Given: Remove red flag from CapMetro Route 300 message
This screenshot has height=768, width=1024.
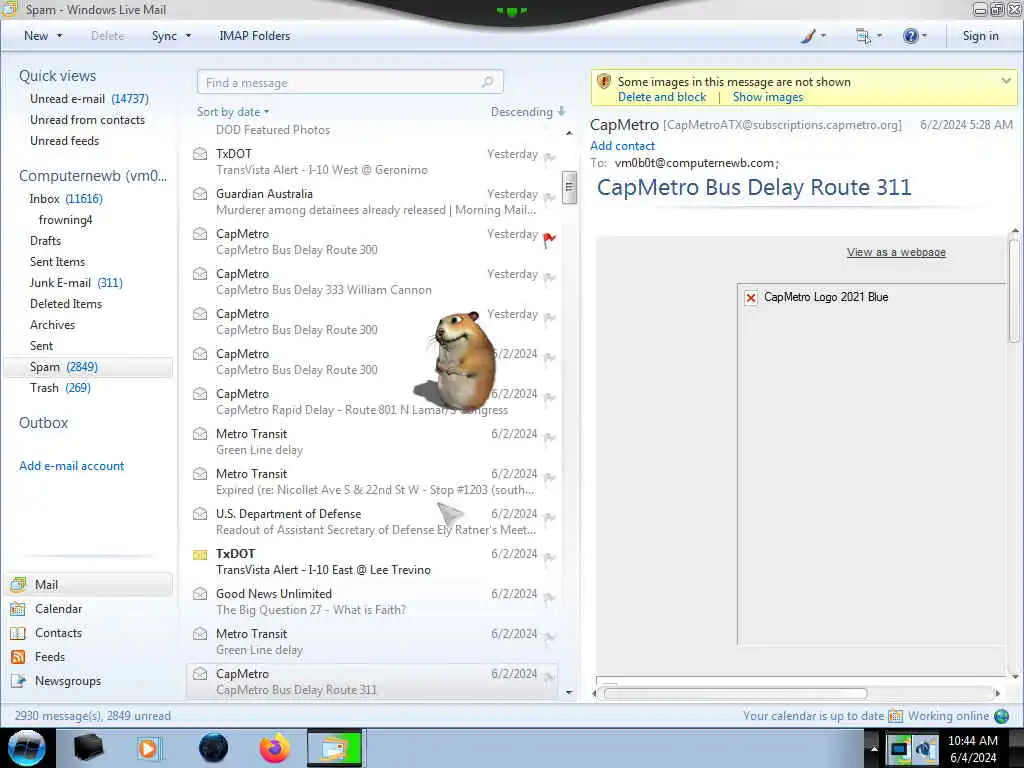Looking at the screenshot, I should pos(550,240).
